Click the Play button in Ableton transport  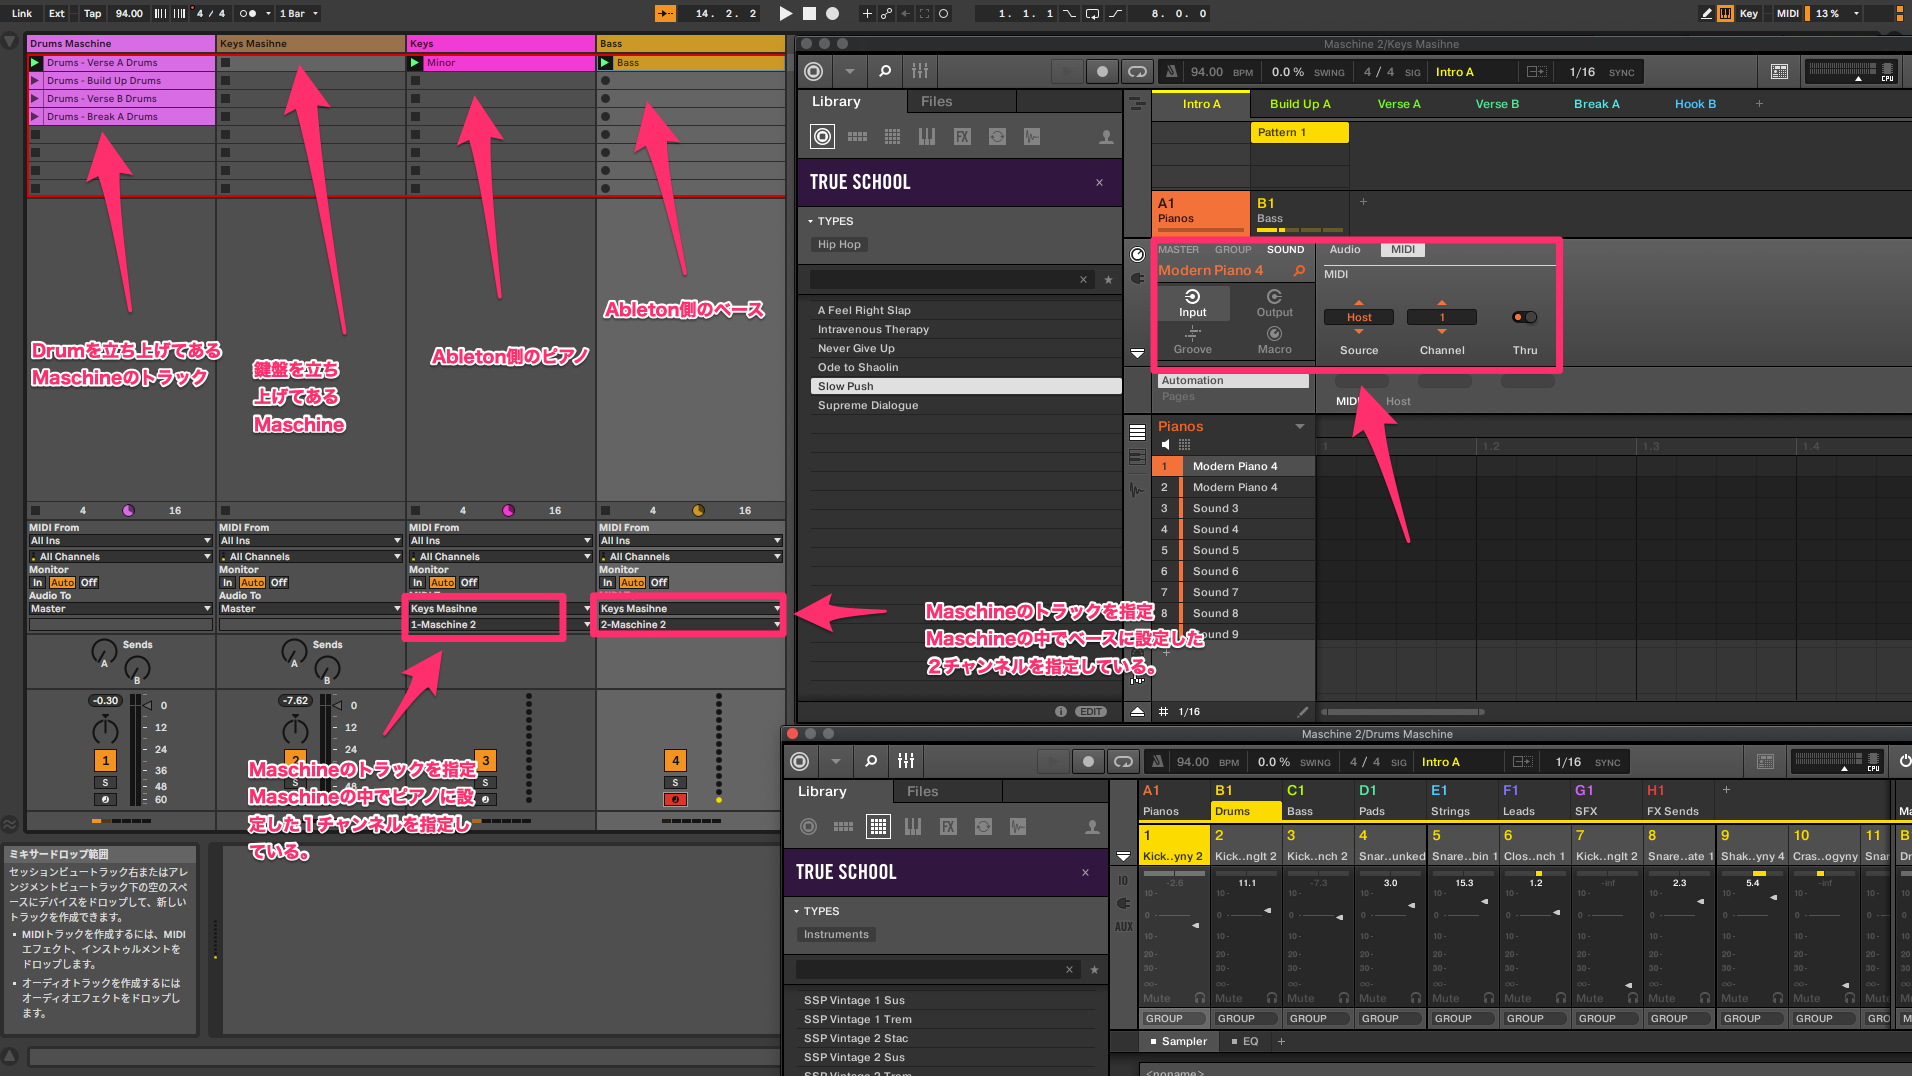click(x=785, y=13)
